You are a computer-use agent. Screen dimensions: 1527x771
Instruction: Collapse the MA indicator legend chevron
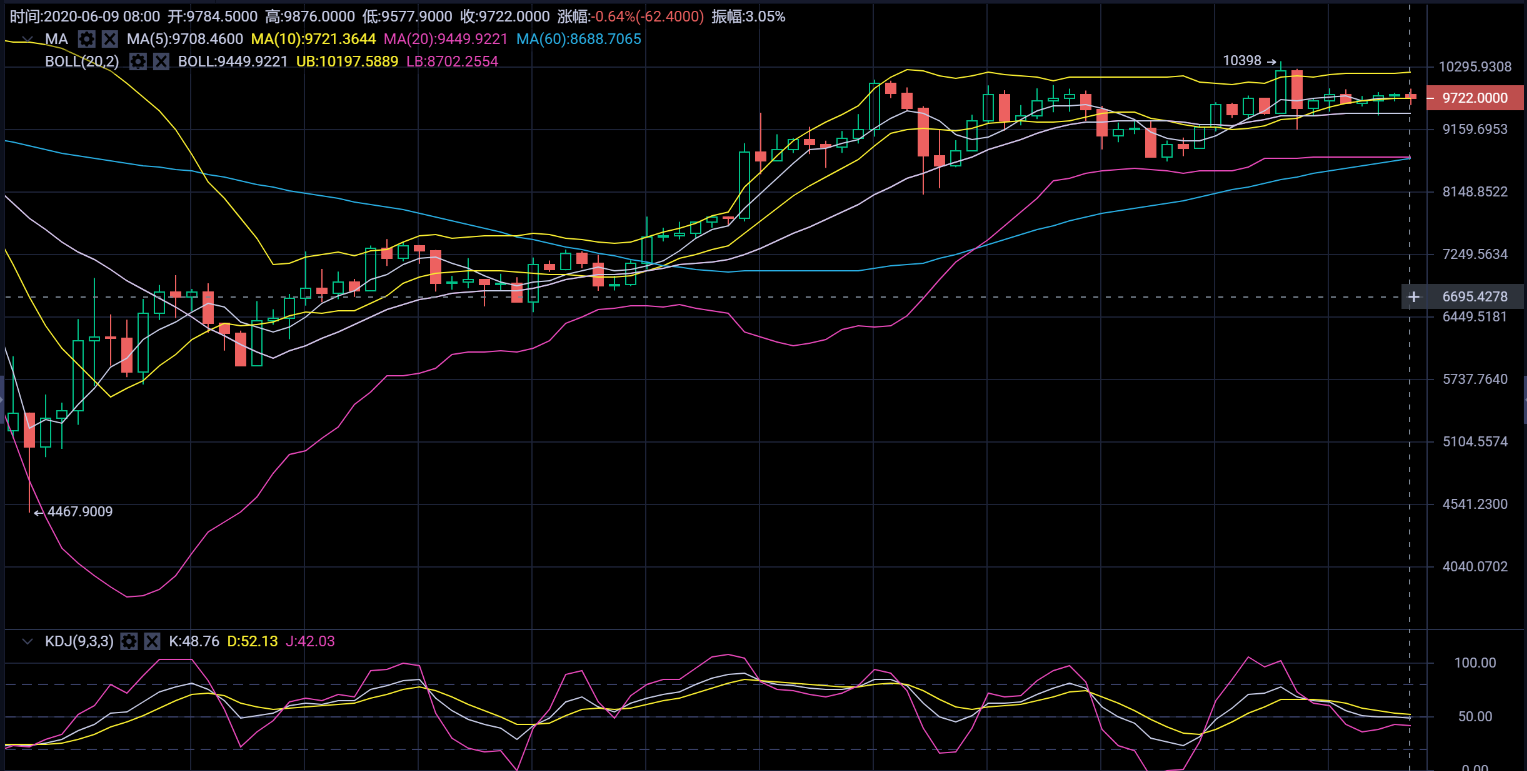(27, 39)
